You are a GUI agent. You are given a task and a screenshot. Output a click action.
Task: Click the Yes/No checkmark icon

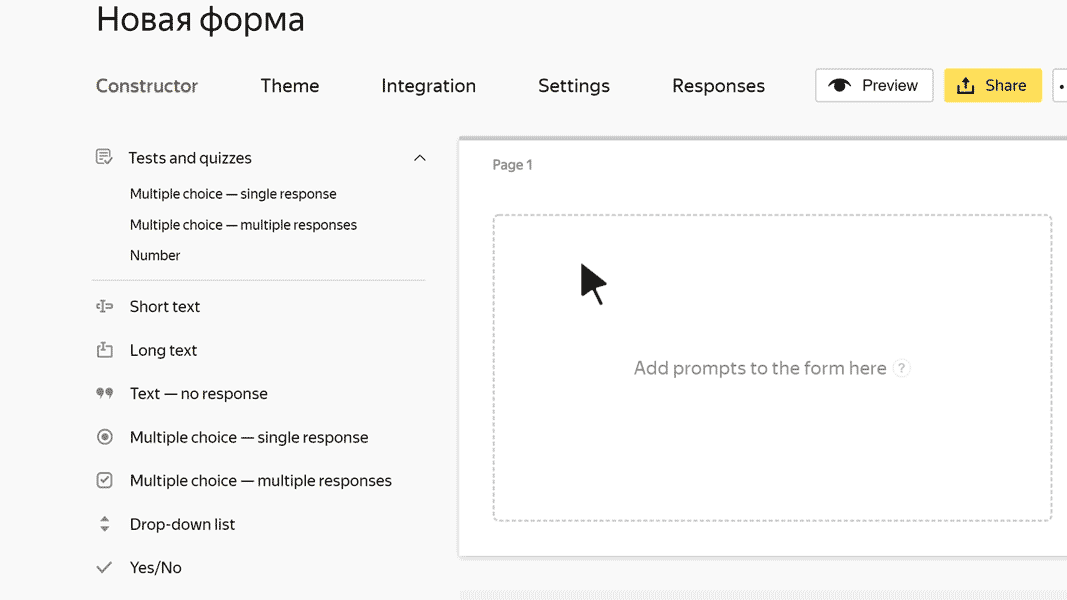point(104,567)
